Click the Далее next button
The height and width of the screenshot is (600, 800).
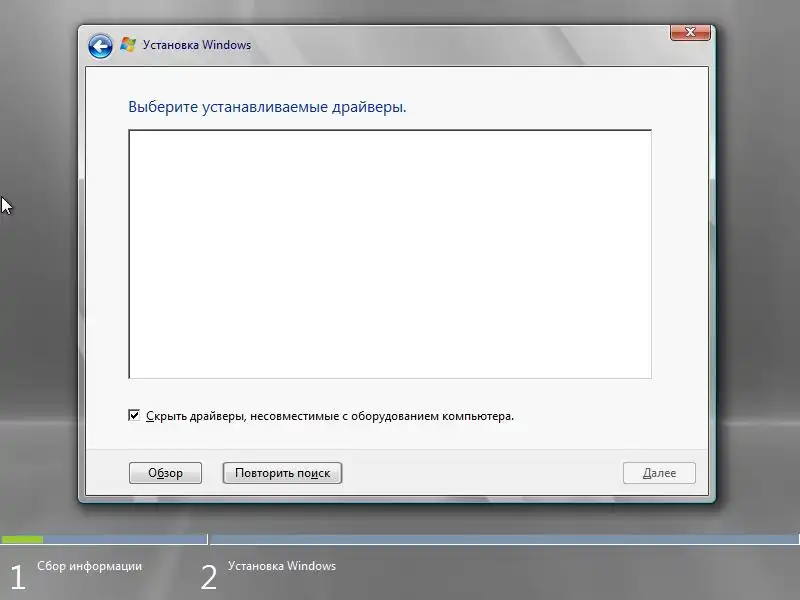click(659, 473)
